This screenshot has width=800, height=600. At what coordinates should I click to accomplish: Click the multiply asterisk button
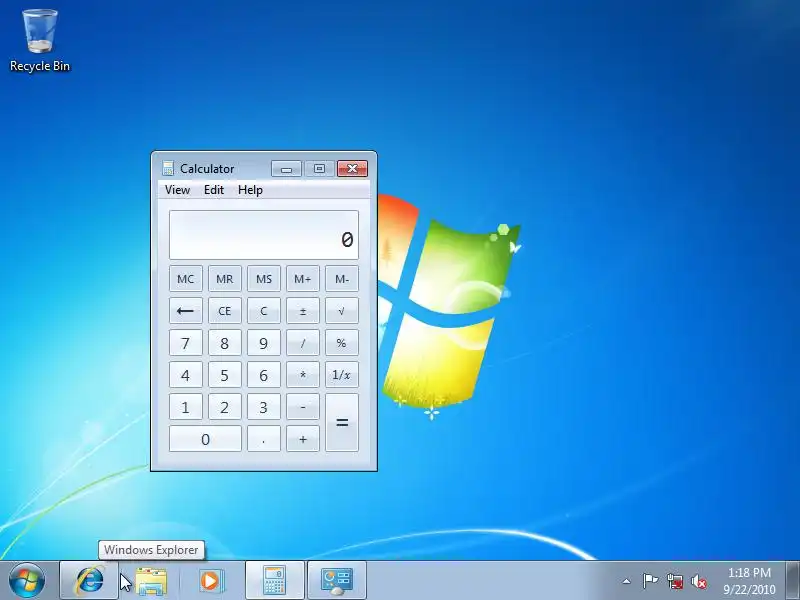pyautogui.click(x=303, y=375)
